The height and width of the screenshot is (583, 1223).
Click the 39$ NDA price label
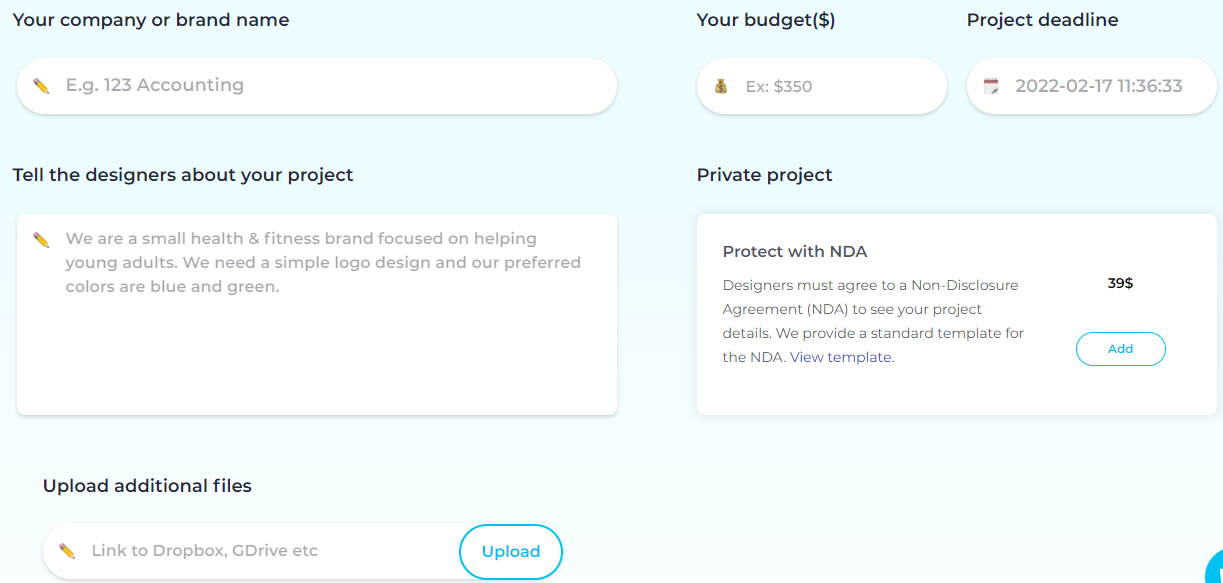click(1120, 283)
